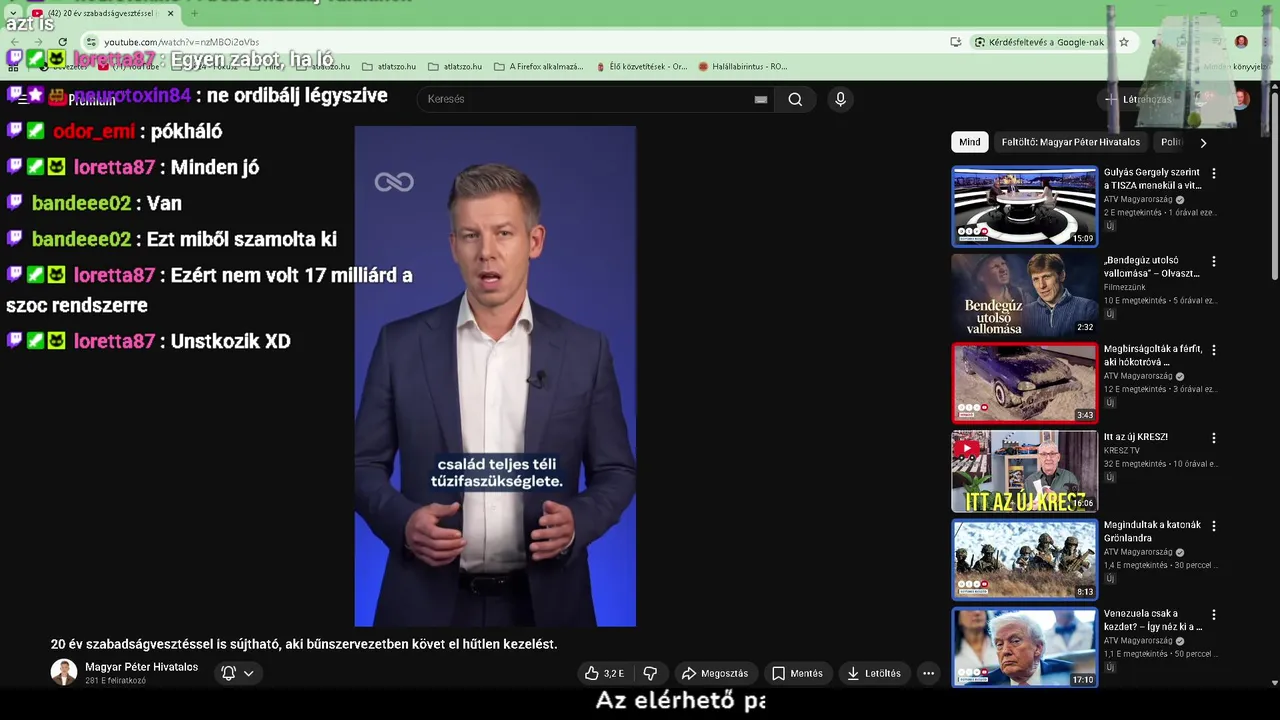Select the Mind filter chip

pyautogui.click(x=970, y=142)
